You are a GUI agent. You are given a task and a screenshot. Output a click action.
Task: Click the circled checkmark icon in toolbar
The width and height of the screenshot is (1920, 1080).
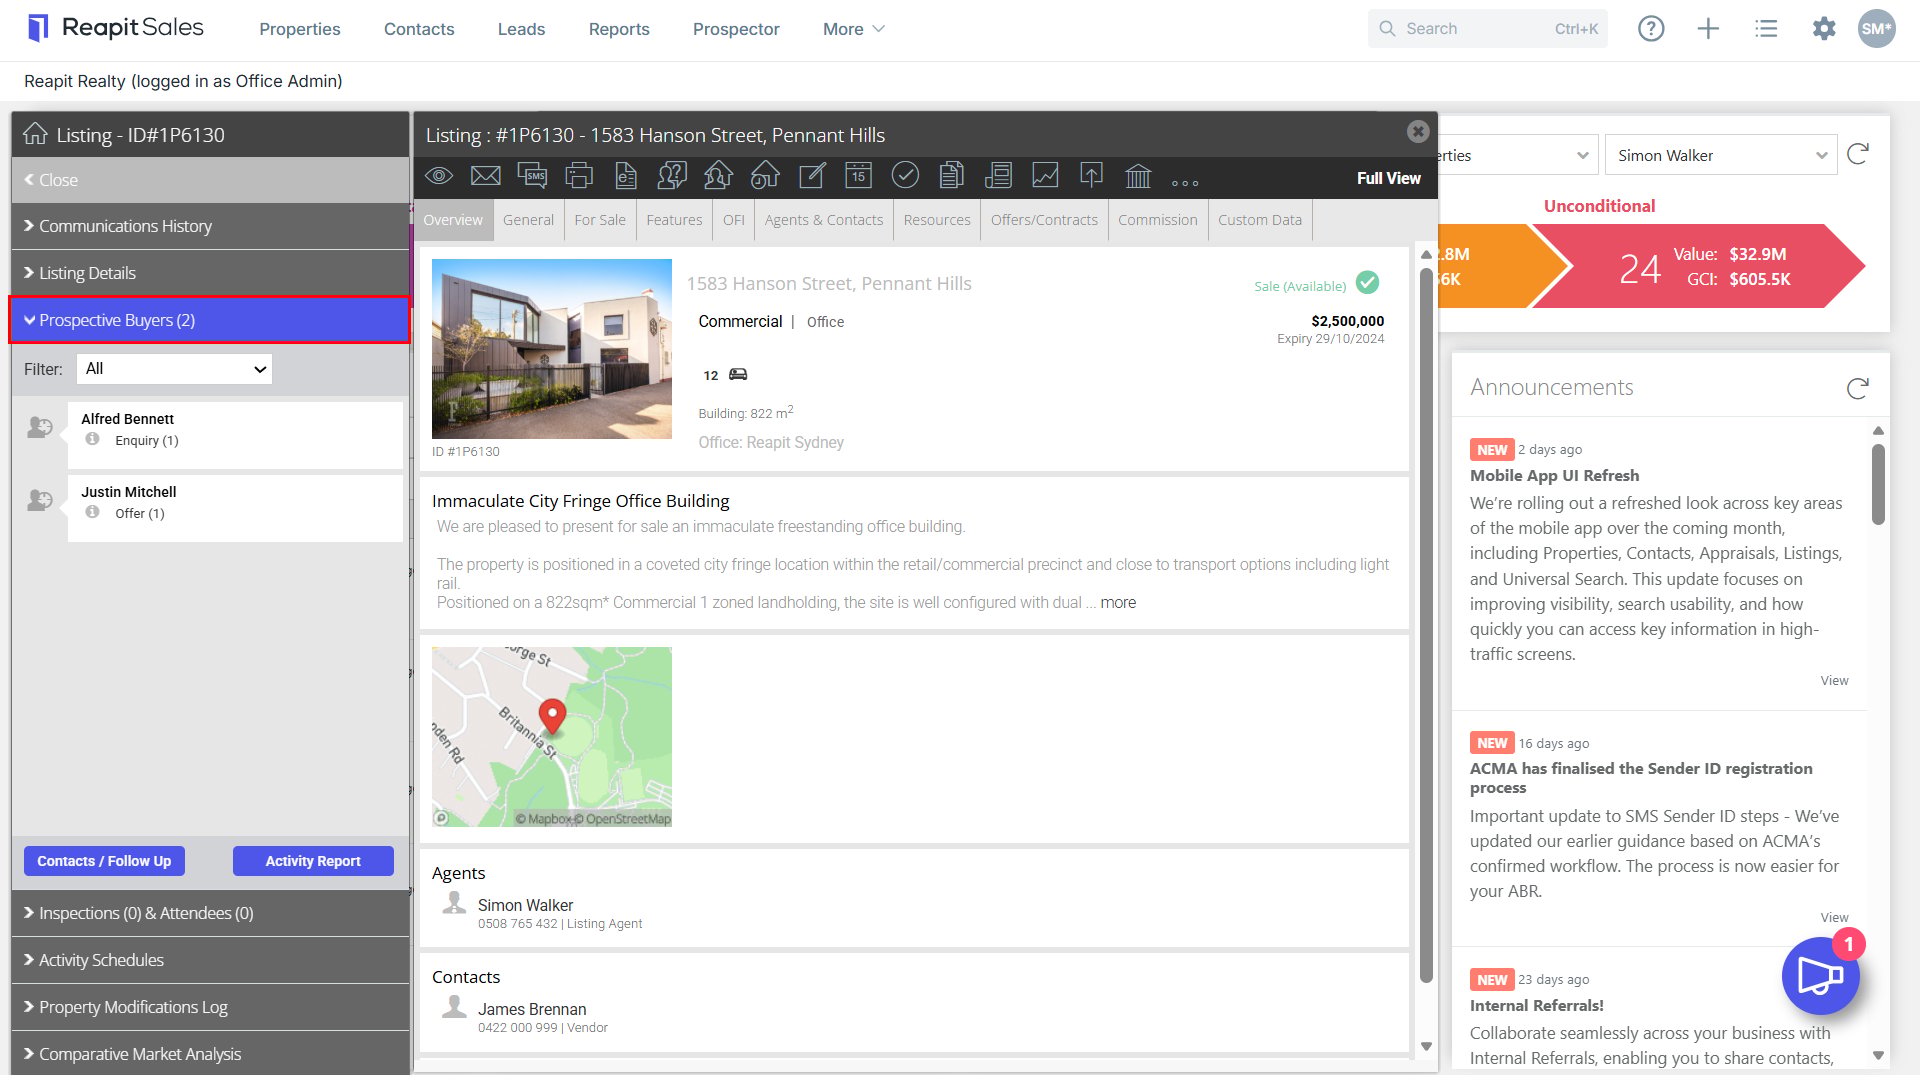pos(905,177)
